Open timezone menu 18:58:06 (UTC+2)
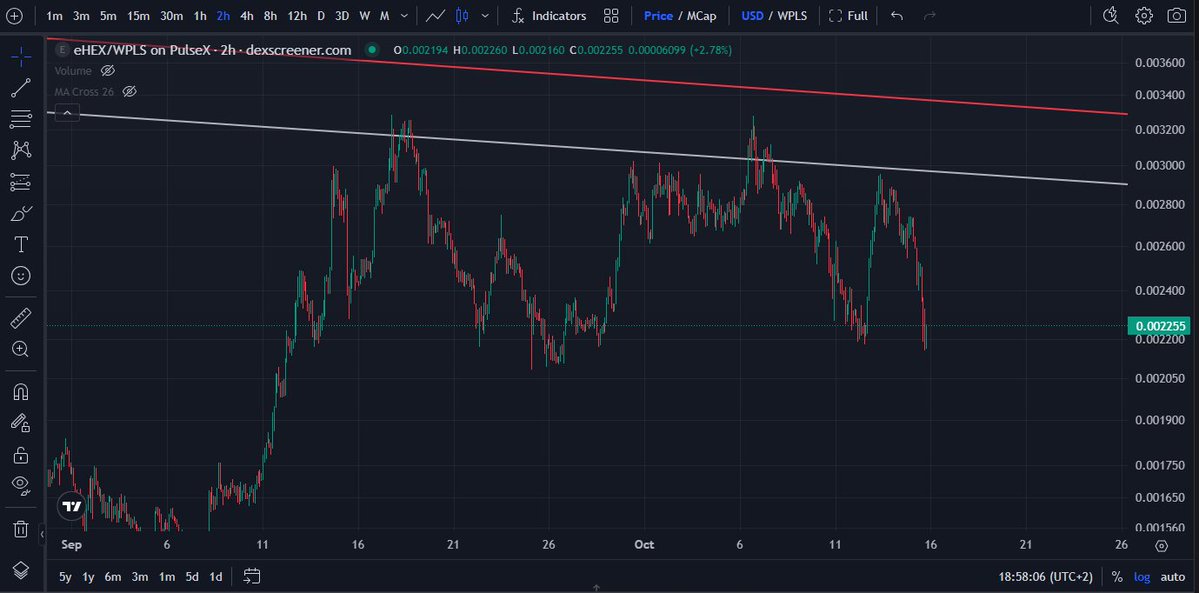The height and width of the screenshot is (593, 1199). point(1045,577)
